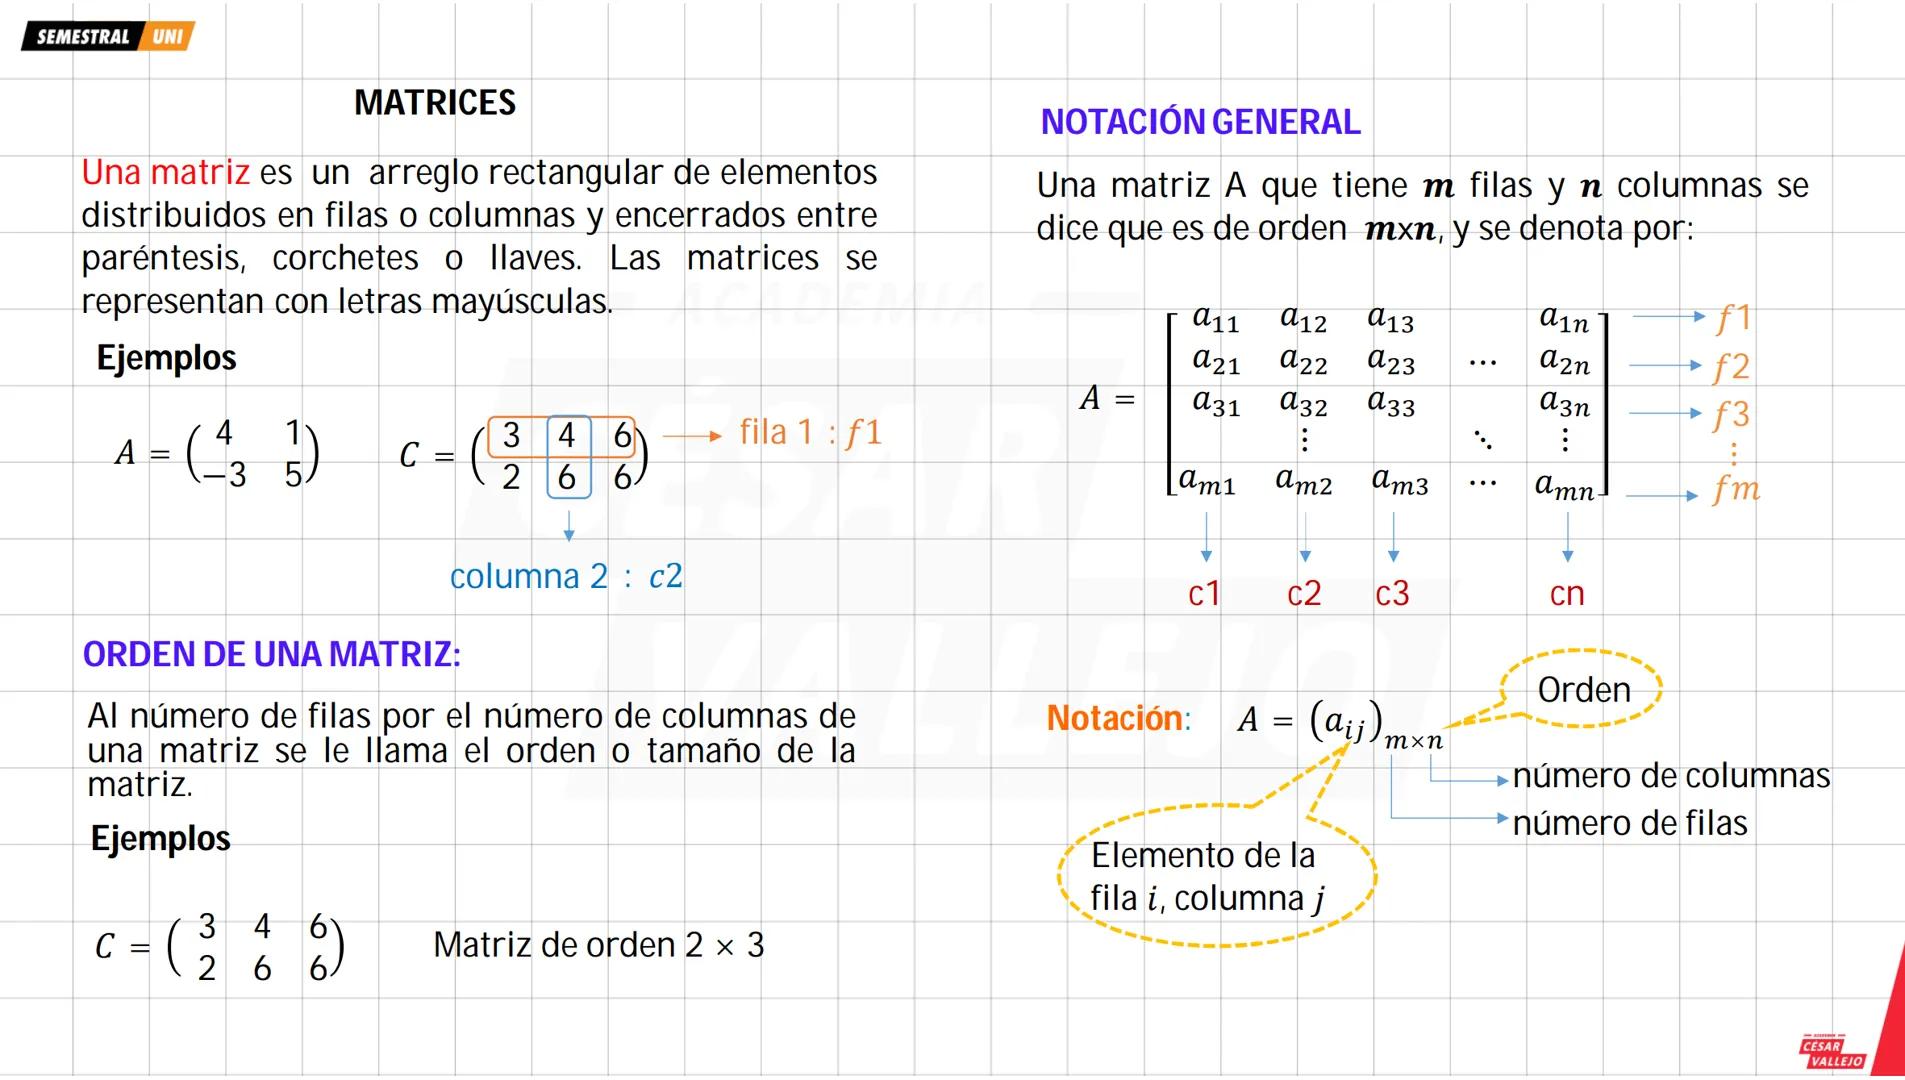Click the arrow pointing to "número de columnas"
The height and width of the screenshot is (1080, 1905).
click(x=1468, y=777)
